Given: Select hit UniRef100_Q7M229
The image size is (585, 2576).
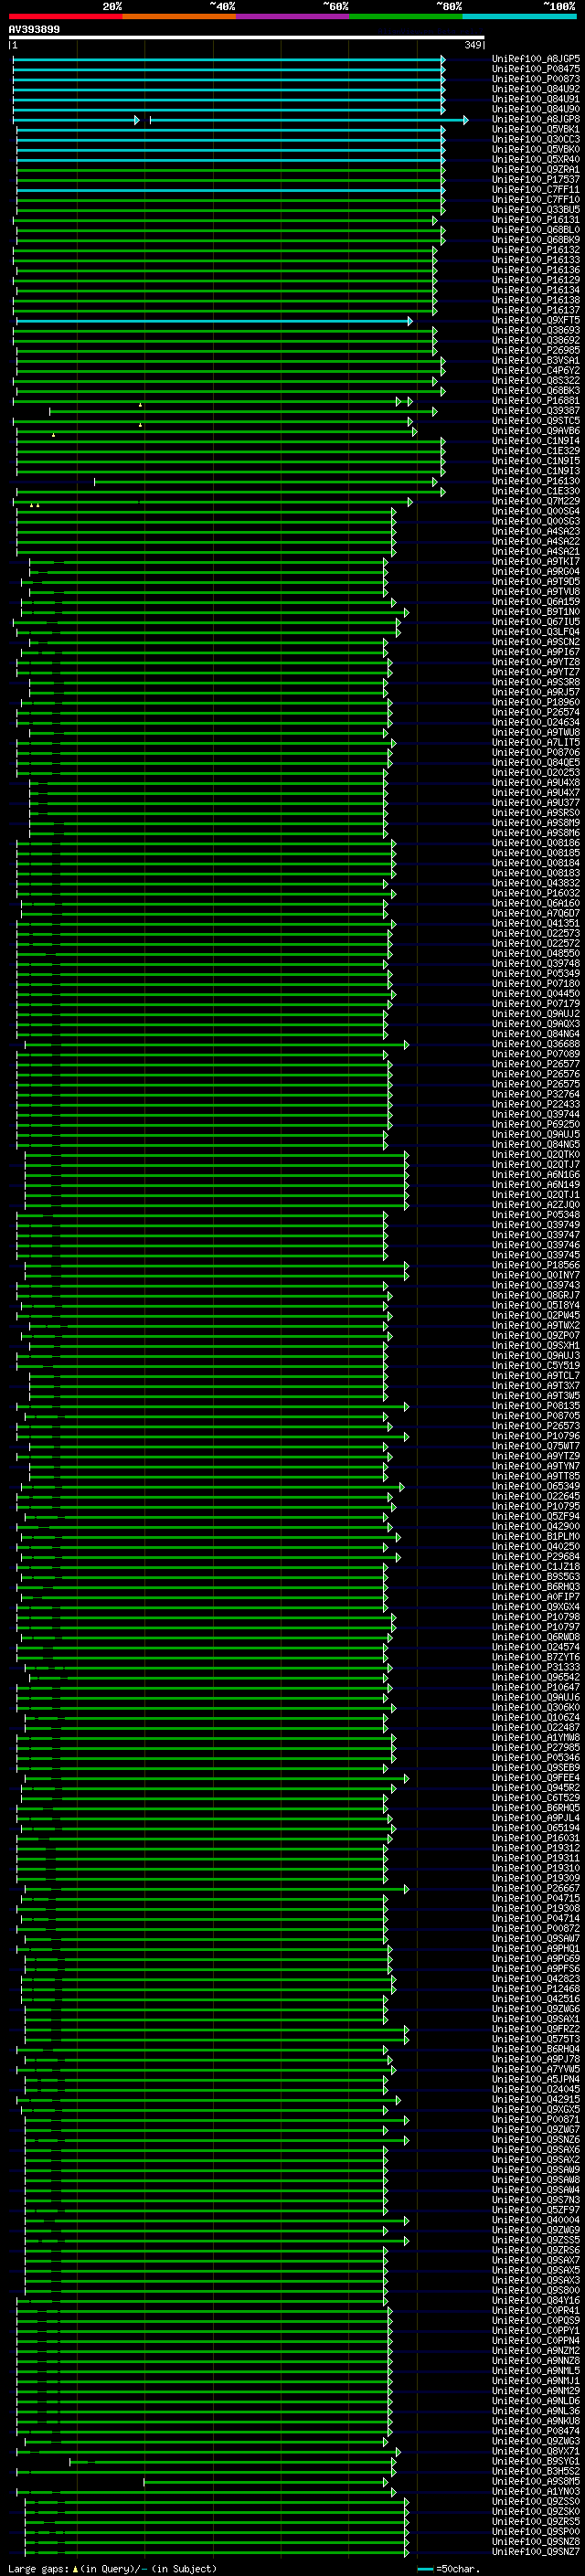Looking at the screenshot, I should pos(535,501).
